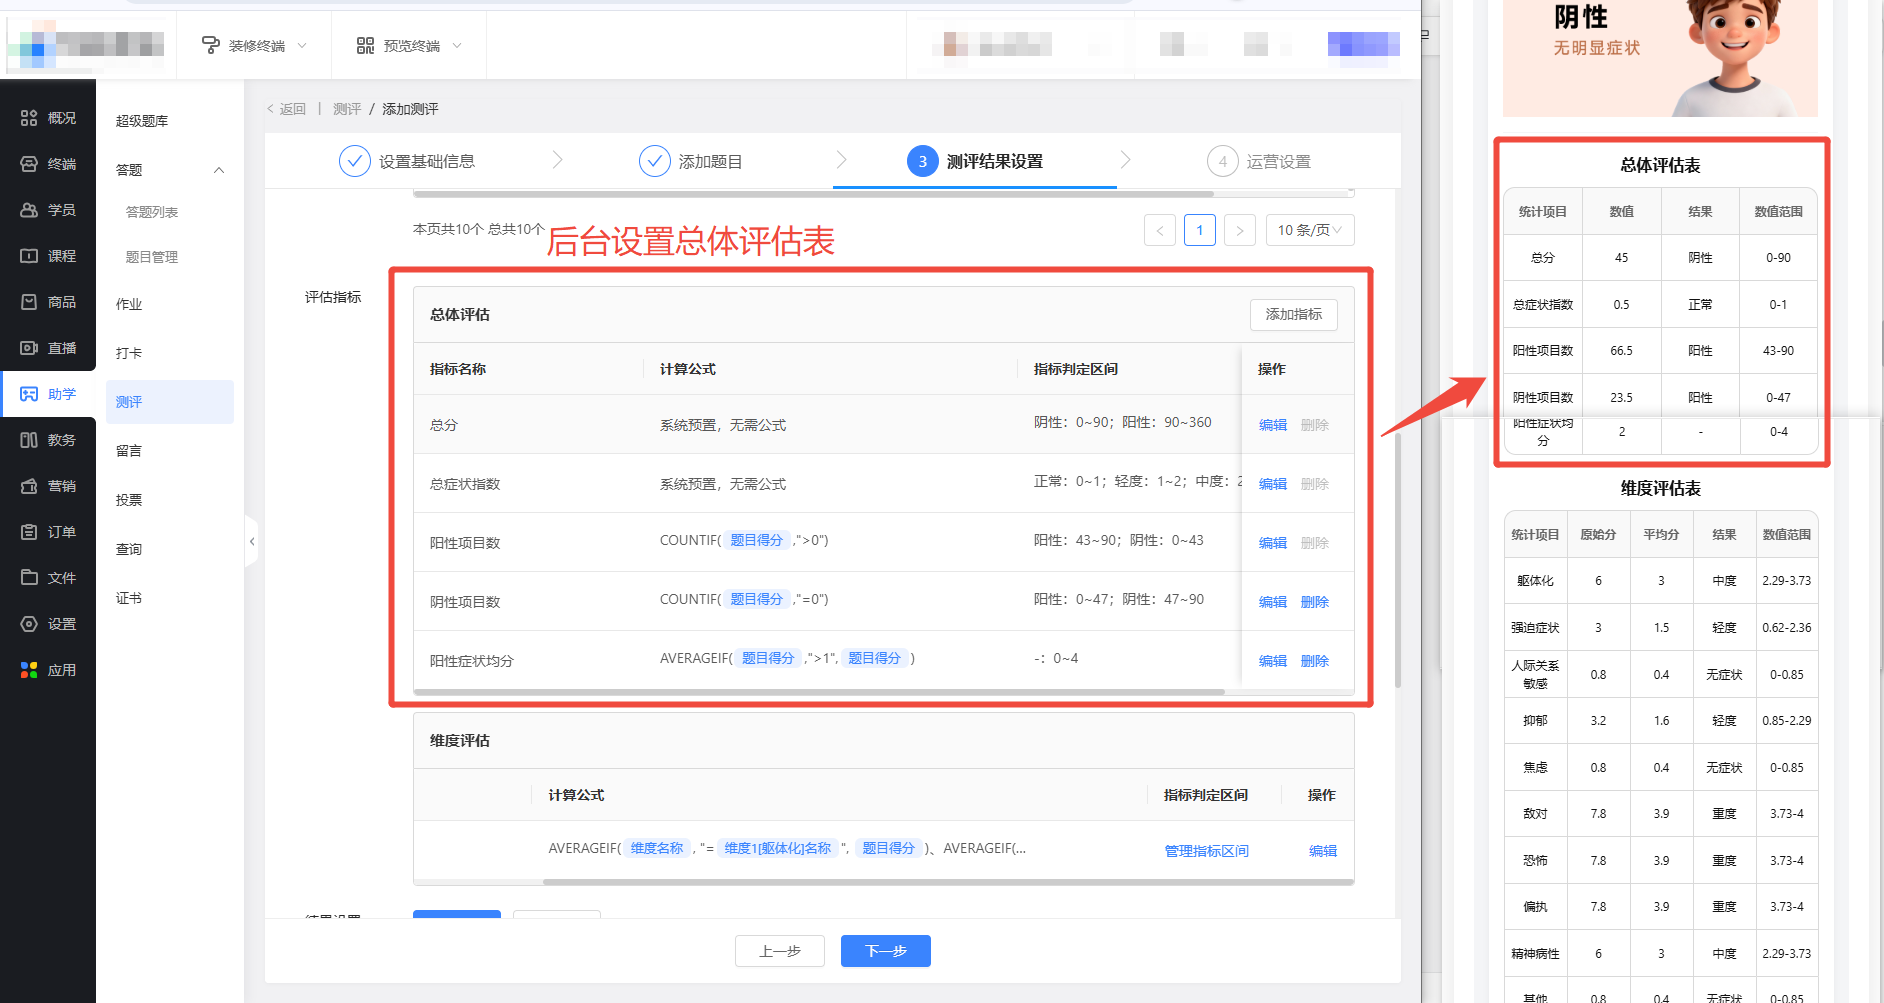The height and width of the screenshot is (1003, 1884).
Task: Click 删除 for 阳性症状均分 row
Action: click(1314, 661)
